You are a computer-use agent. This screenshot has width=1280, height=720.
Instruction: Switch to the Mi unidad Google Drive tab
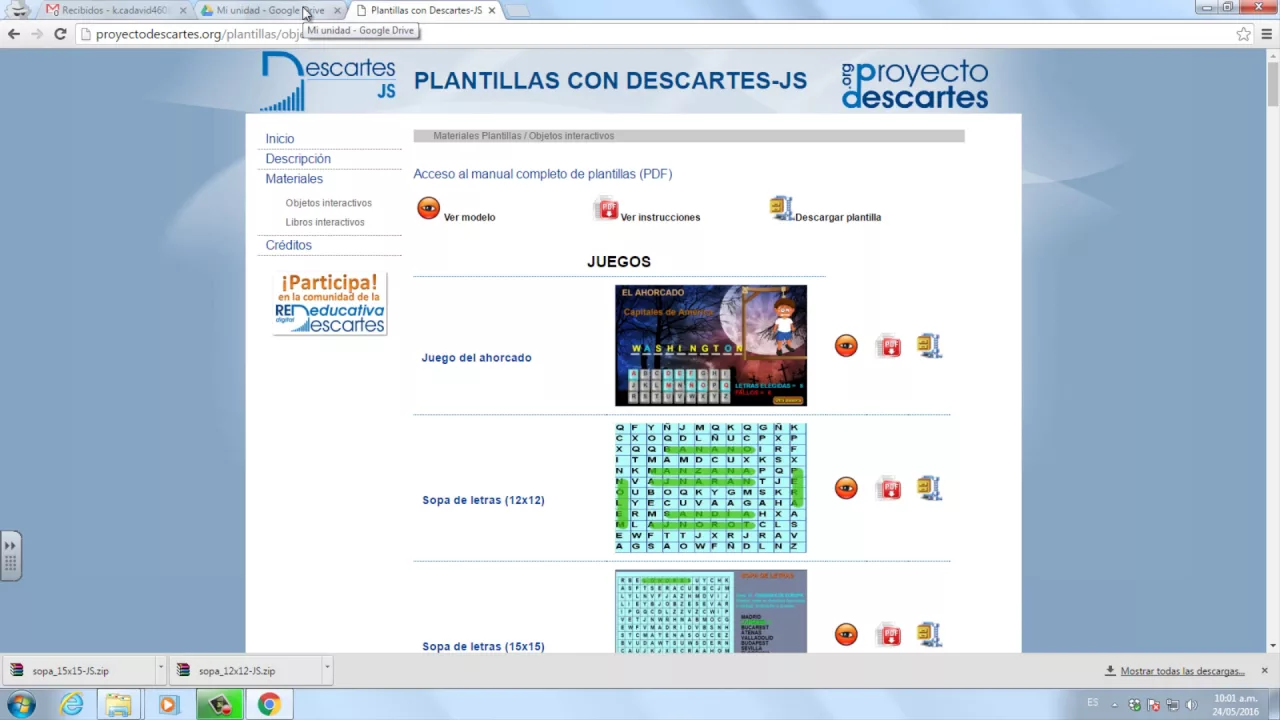point(268,10)
